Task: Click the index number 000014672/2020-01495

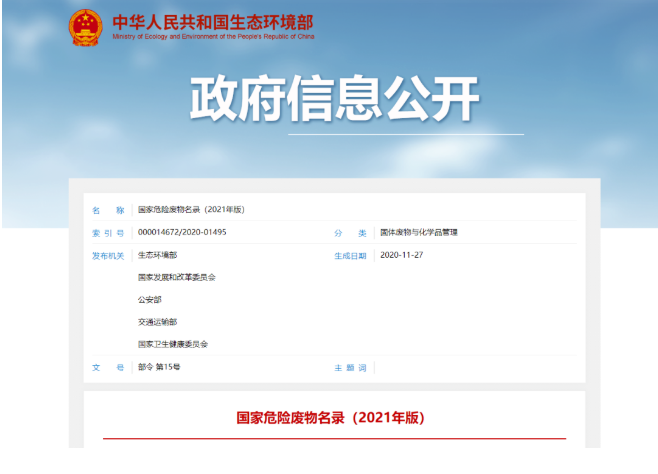Action: coord(182,232)
